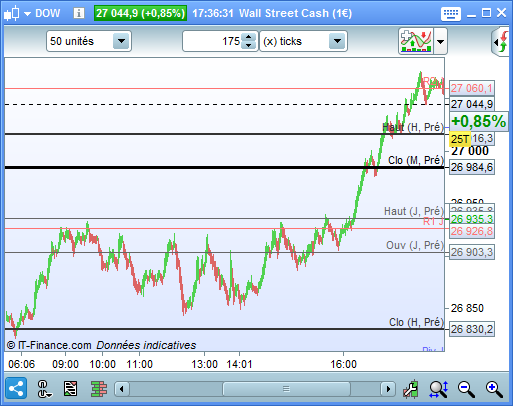
Task: Click the 09:00 time axis marker
Action: [x=65, y=364]
